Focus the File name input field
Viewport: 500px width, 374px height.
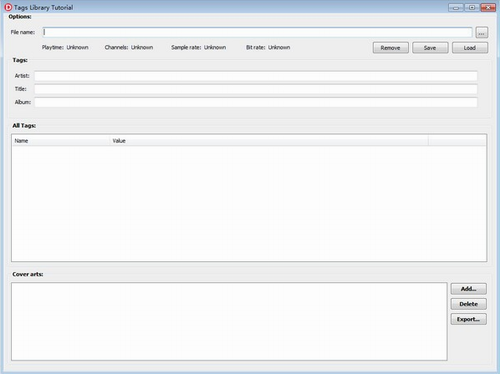pyautogui.click(x=257, y=32)
